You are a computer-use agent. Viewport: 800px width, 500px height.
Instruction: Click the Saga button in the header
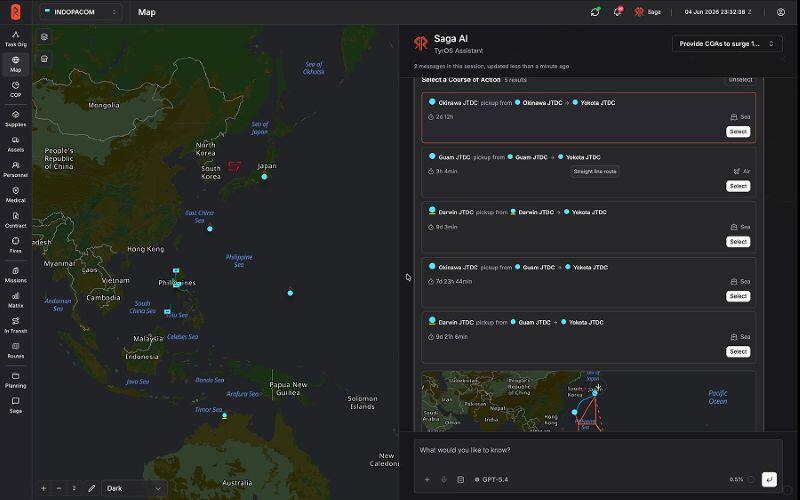click(x=647, y=12)
